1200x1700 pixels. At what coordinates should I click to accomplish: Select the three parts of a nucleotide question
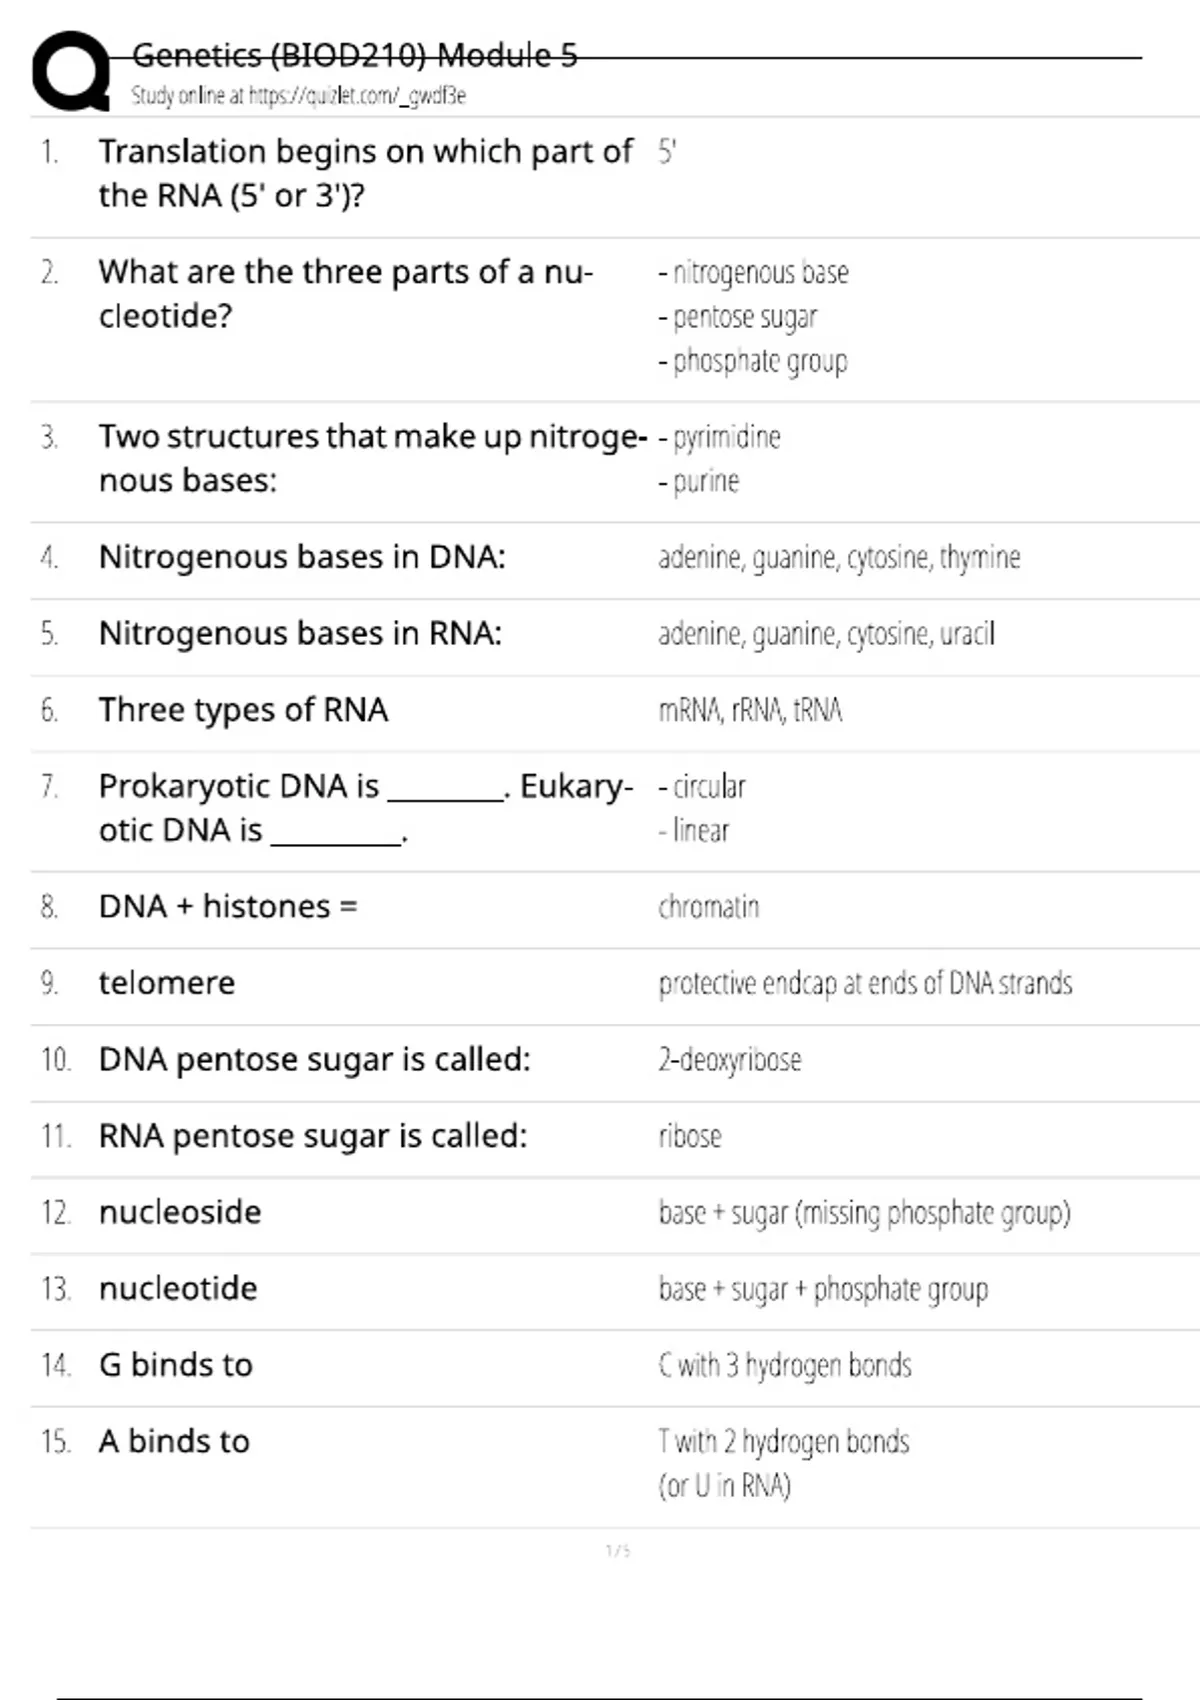pos(345,294)
